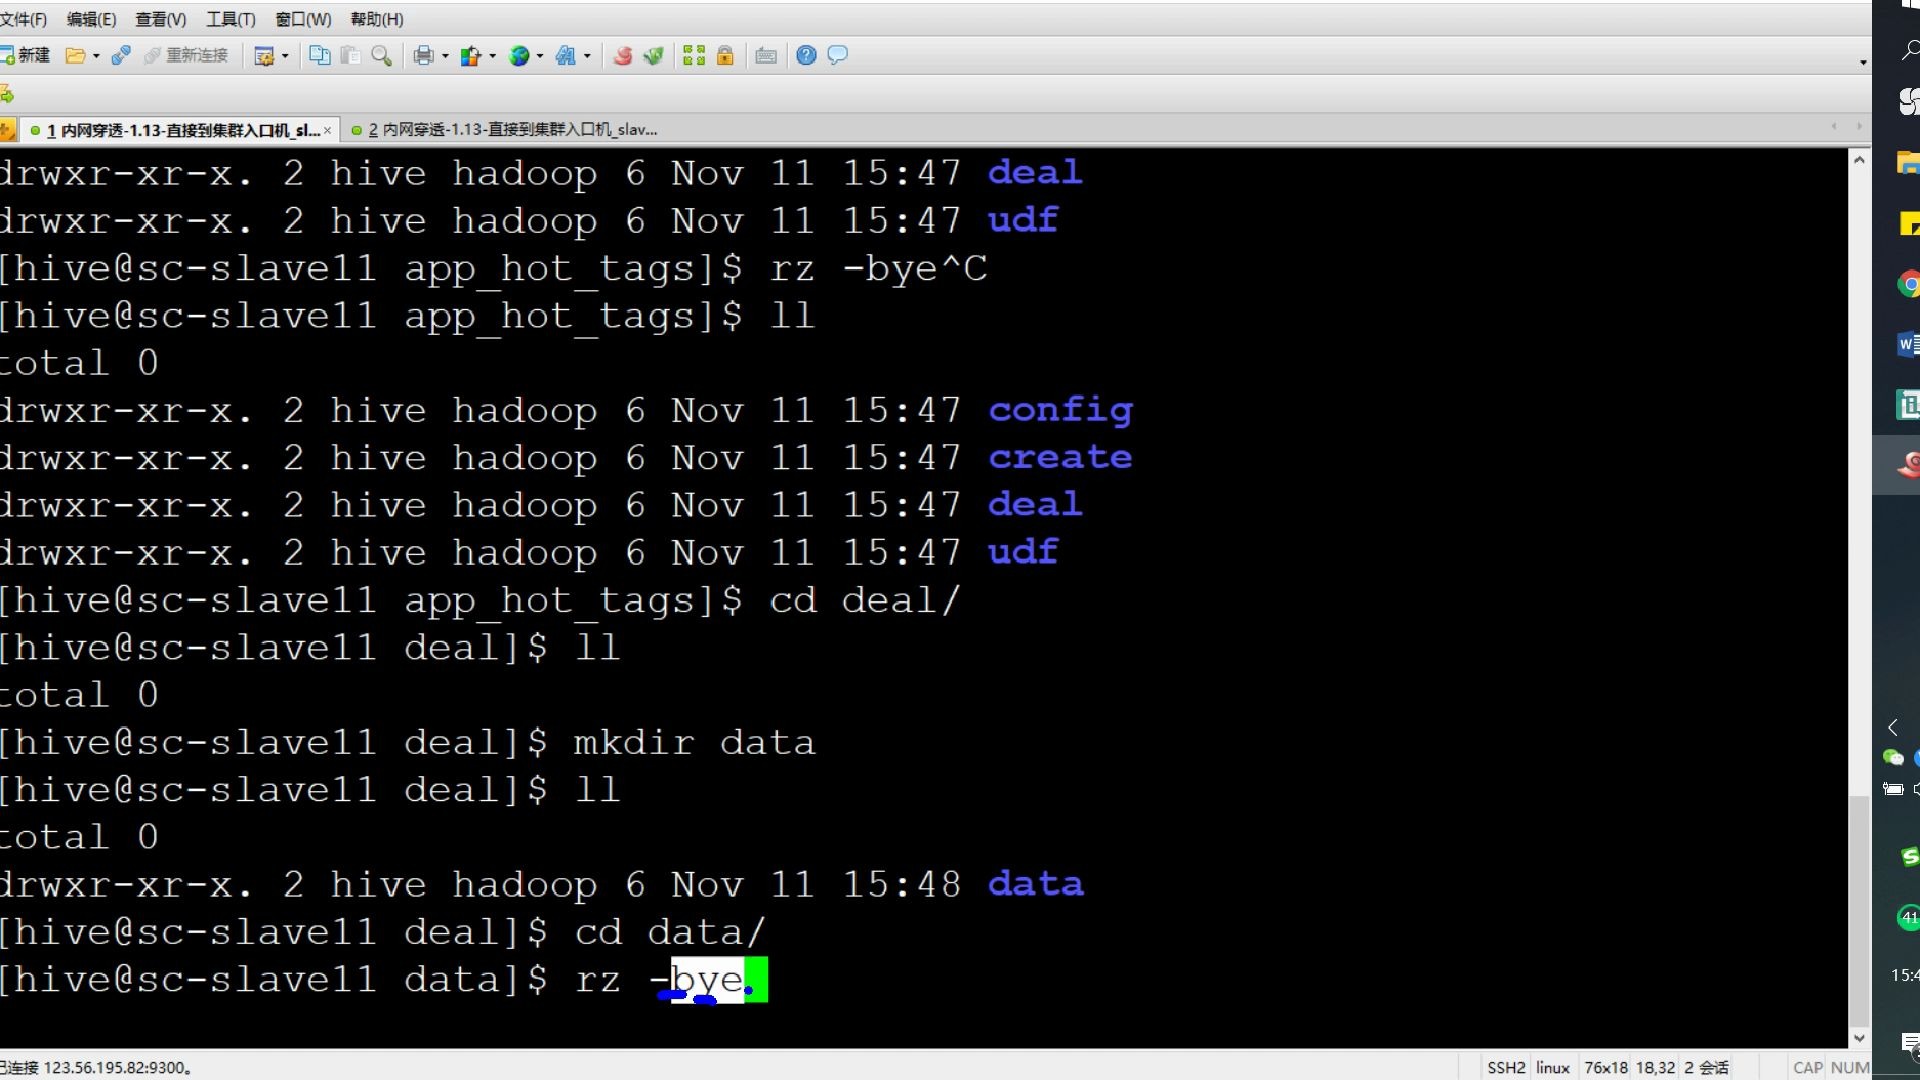Select the 文件(F) menu
1920x1080 pixels.
coord(22,18)
